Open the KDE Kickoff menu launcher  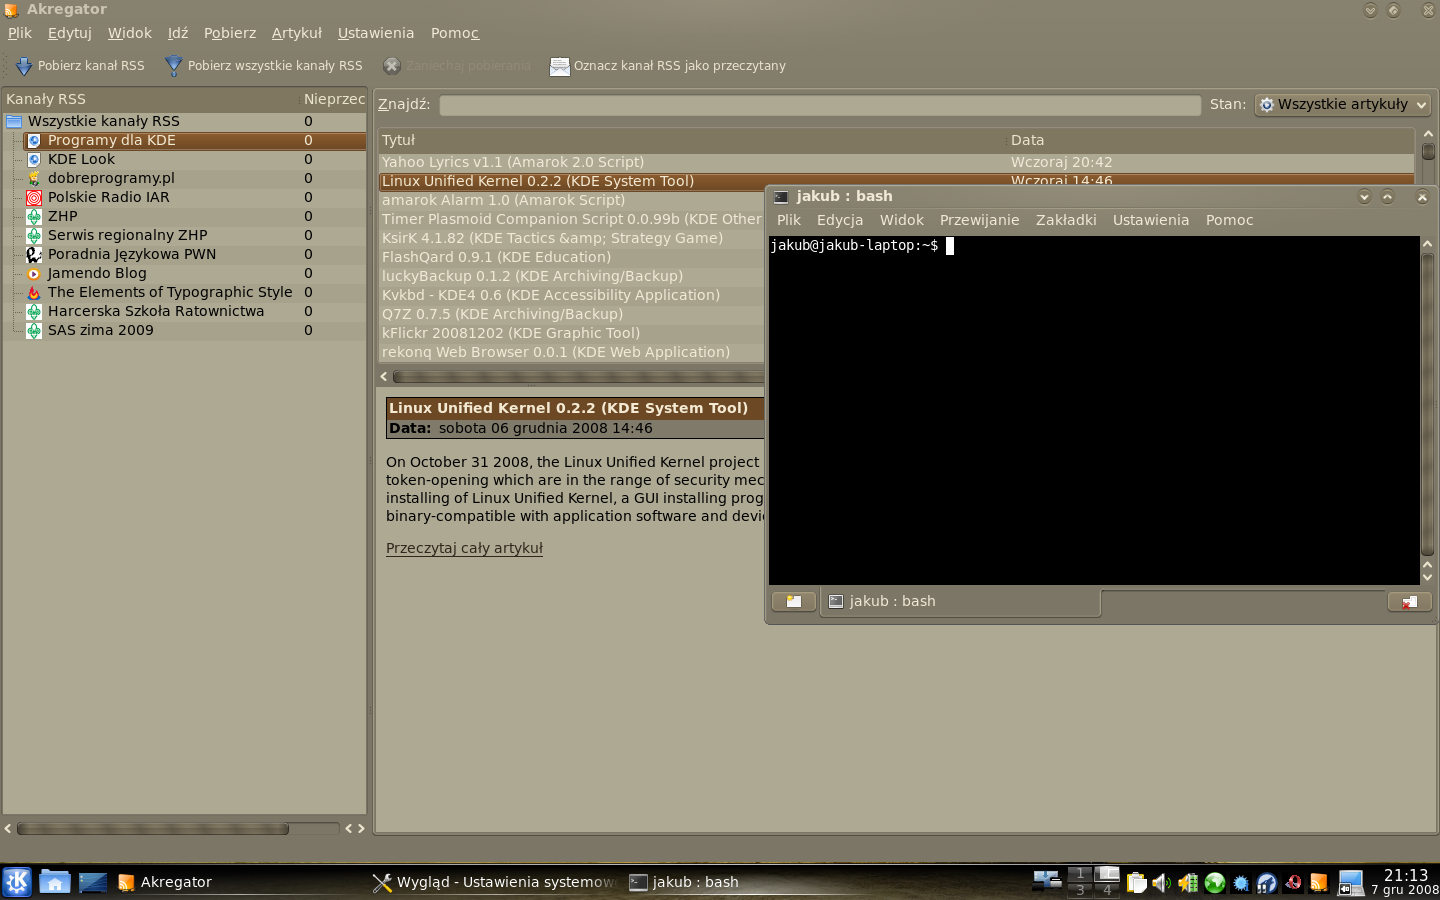[17, 882]
